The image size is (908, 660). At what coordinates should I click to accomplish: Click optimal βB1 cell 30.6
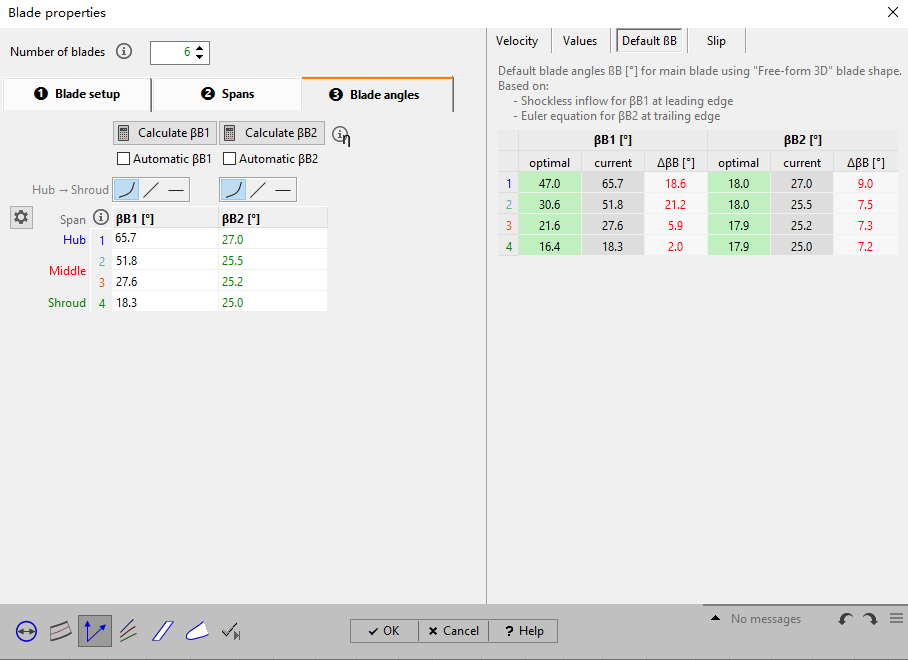(550, 204)
